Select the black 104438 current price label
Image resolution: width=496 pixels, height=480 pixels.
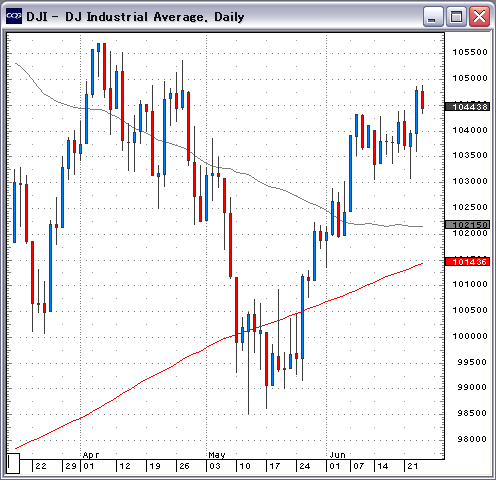click(x=467, y=107)
